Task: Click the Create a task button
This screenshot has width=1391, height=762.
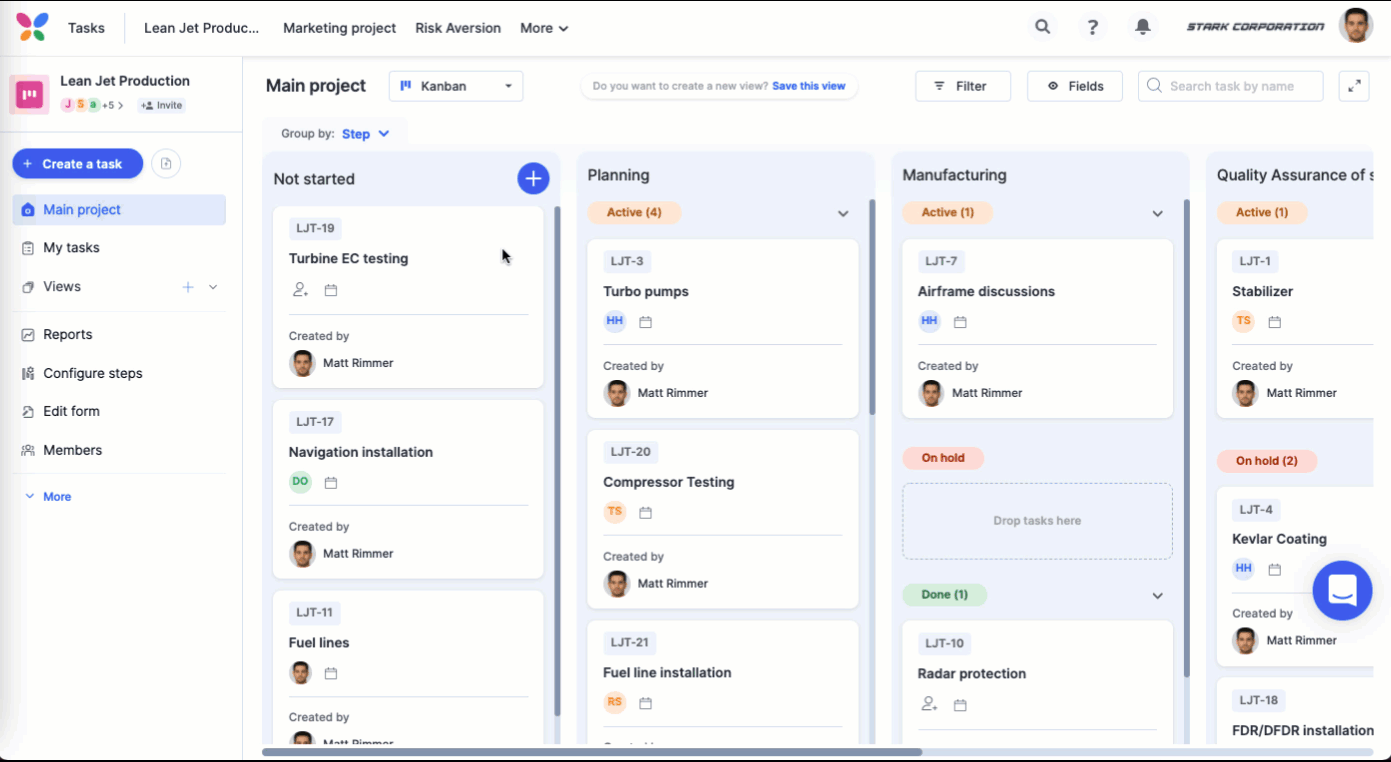Action: click(x=78, y=164)
